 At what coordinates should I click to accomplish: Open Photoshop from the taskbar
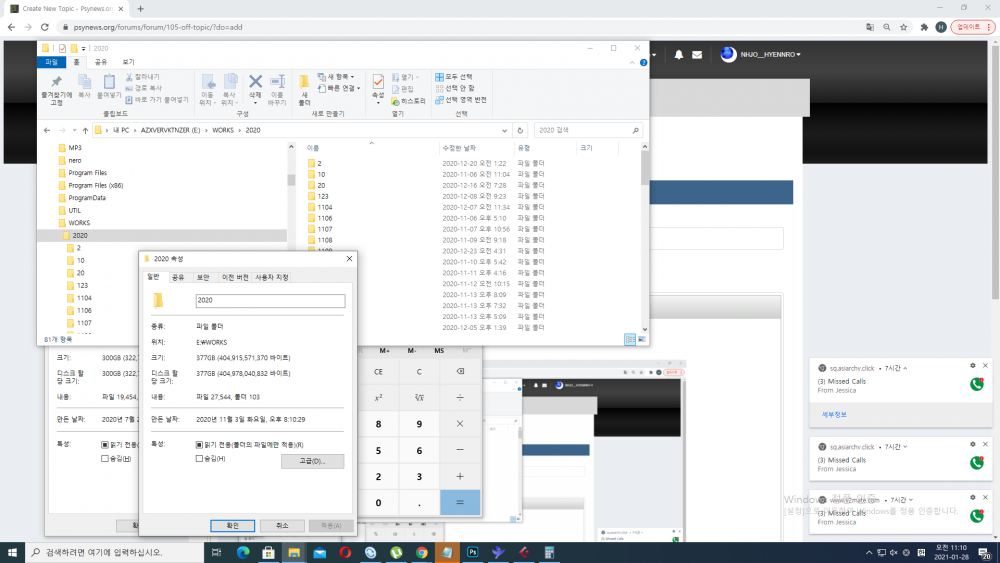471,552
